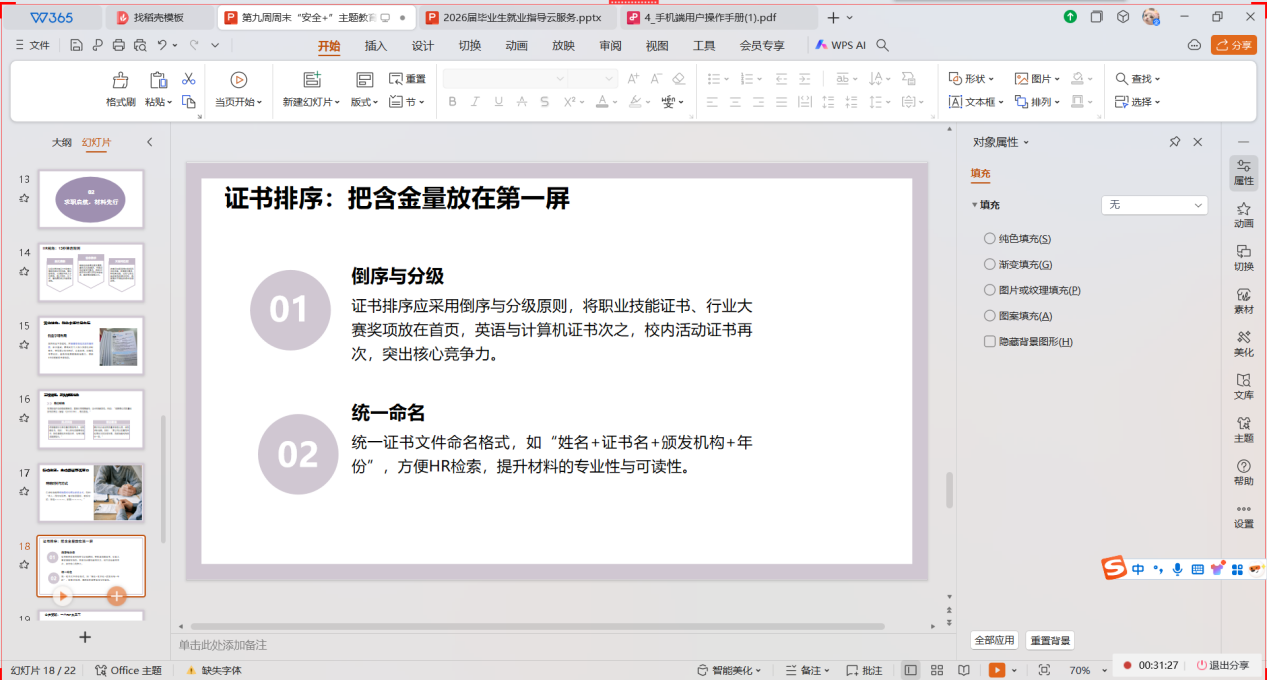
Task: Switch to slide sorter view in status bar
Action: [937, 670]
